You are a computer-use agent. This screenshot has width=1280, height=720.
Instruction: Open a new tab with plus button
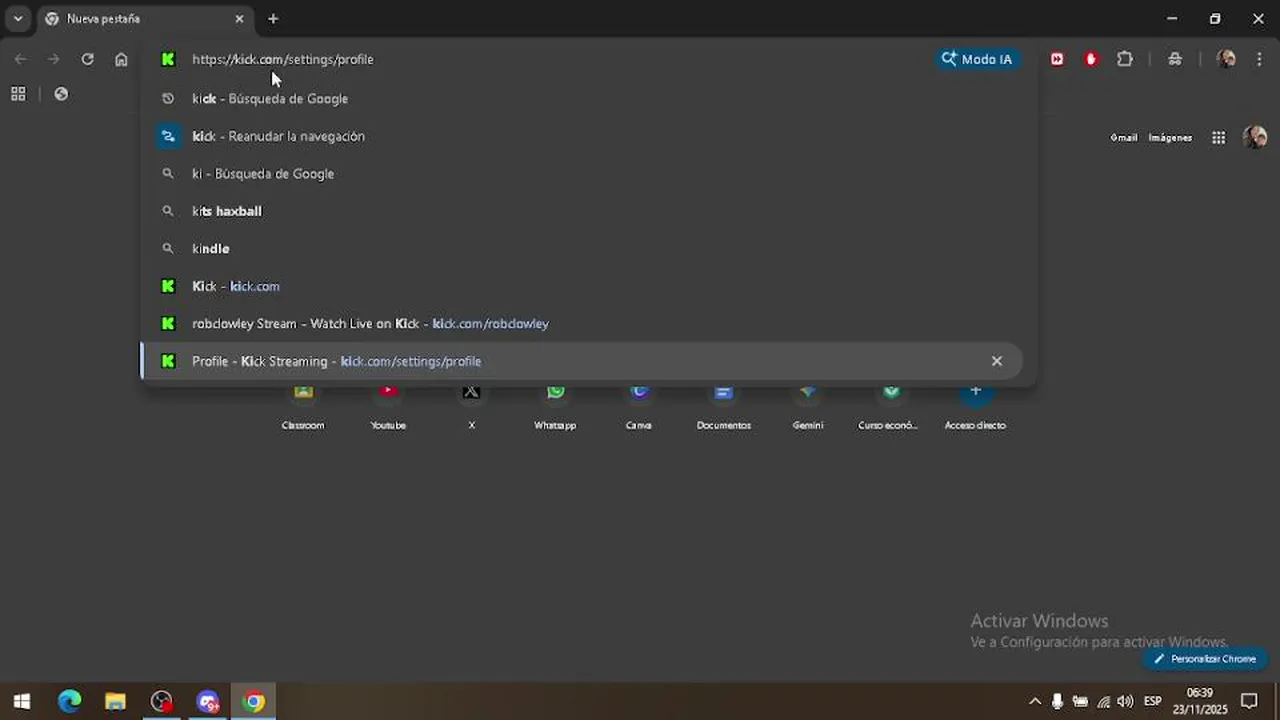click(273, 19)
